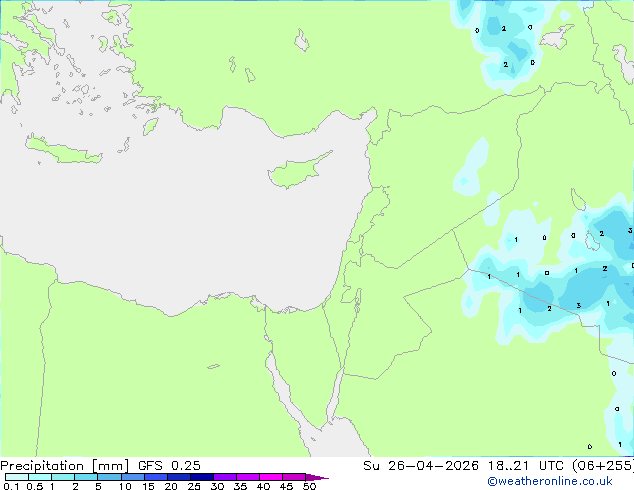The image size is (634, 490).
Task: Click the legend label '0.1'
Action: pos(11,486)
